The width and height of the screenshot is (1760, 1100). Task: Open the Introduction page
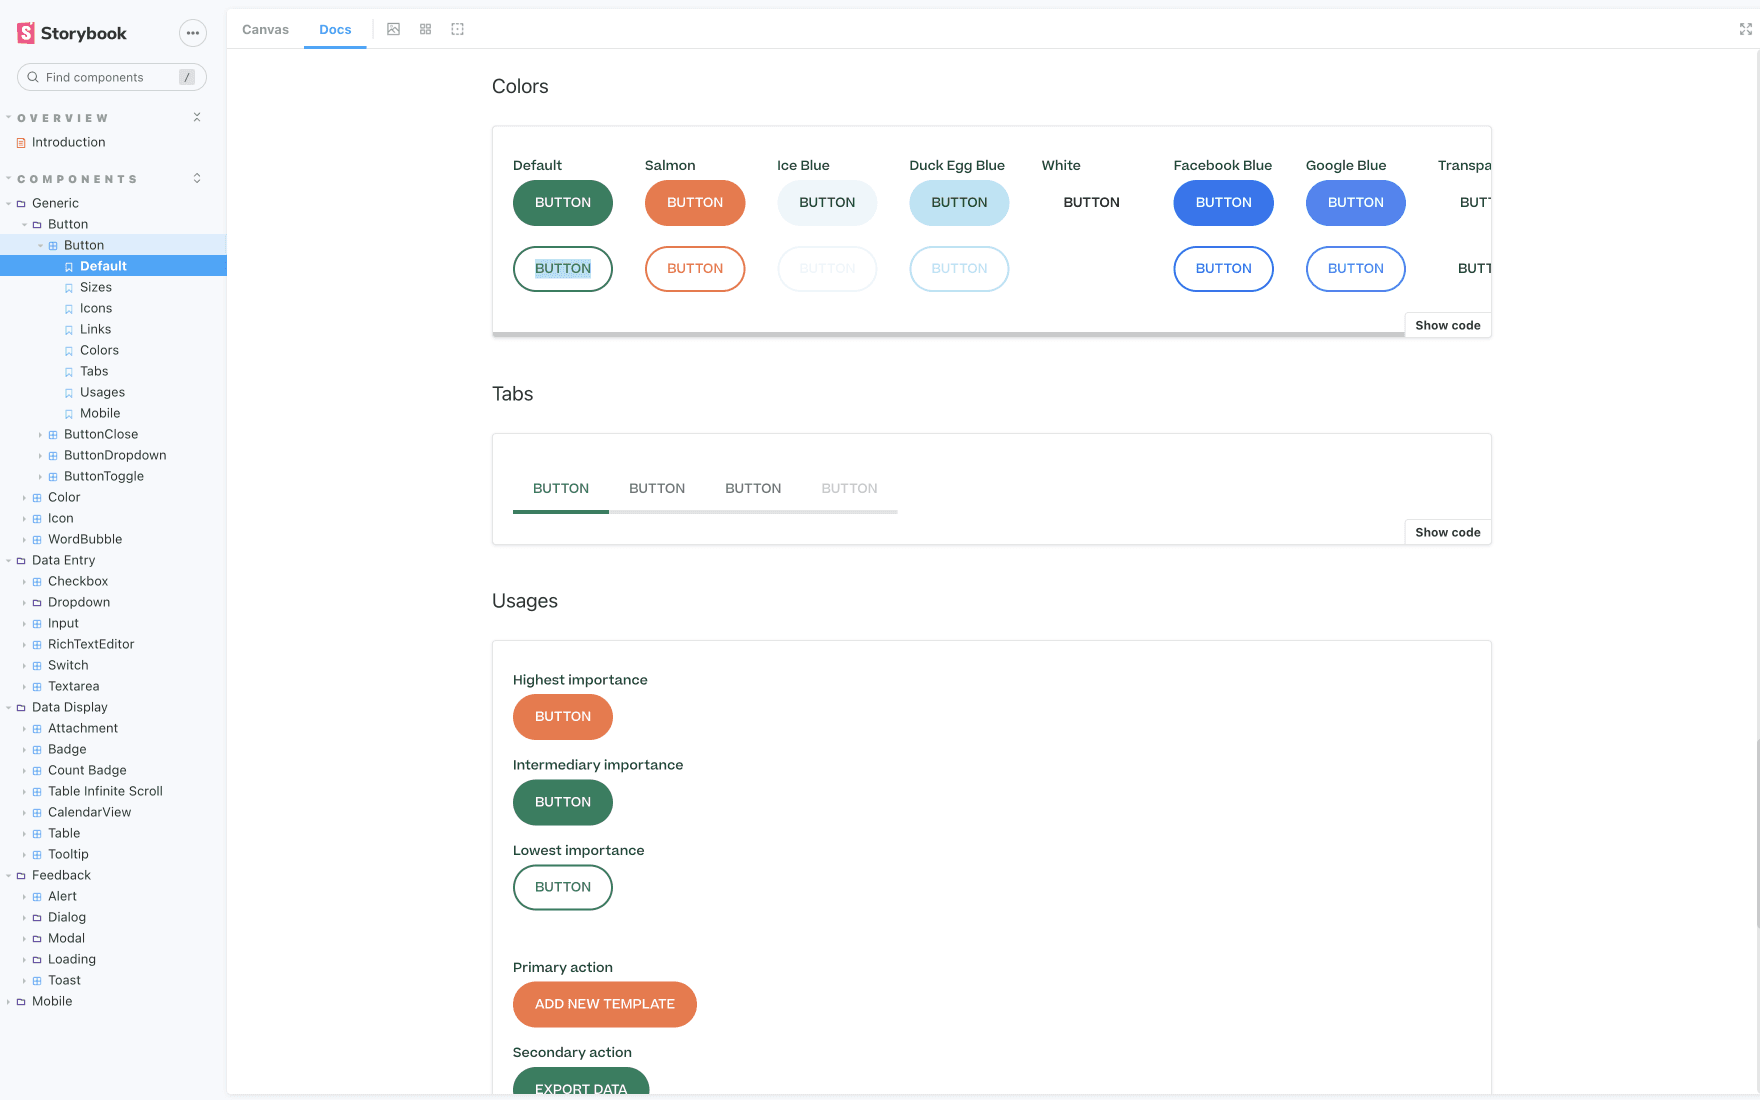pos(68,142)
